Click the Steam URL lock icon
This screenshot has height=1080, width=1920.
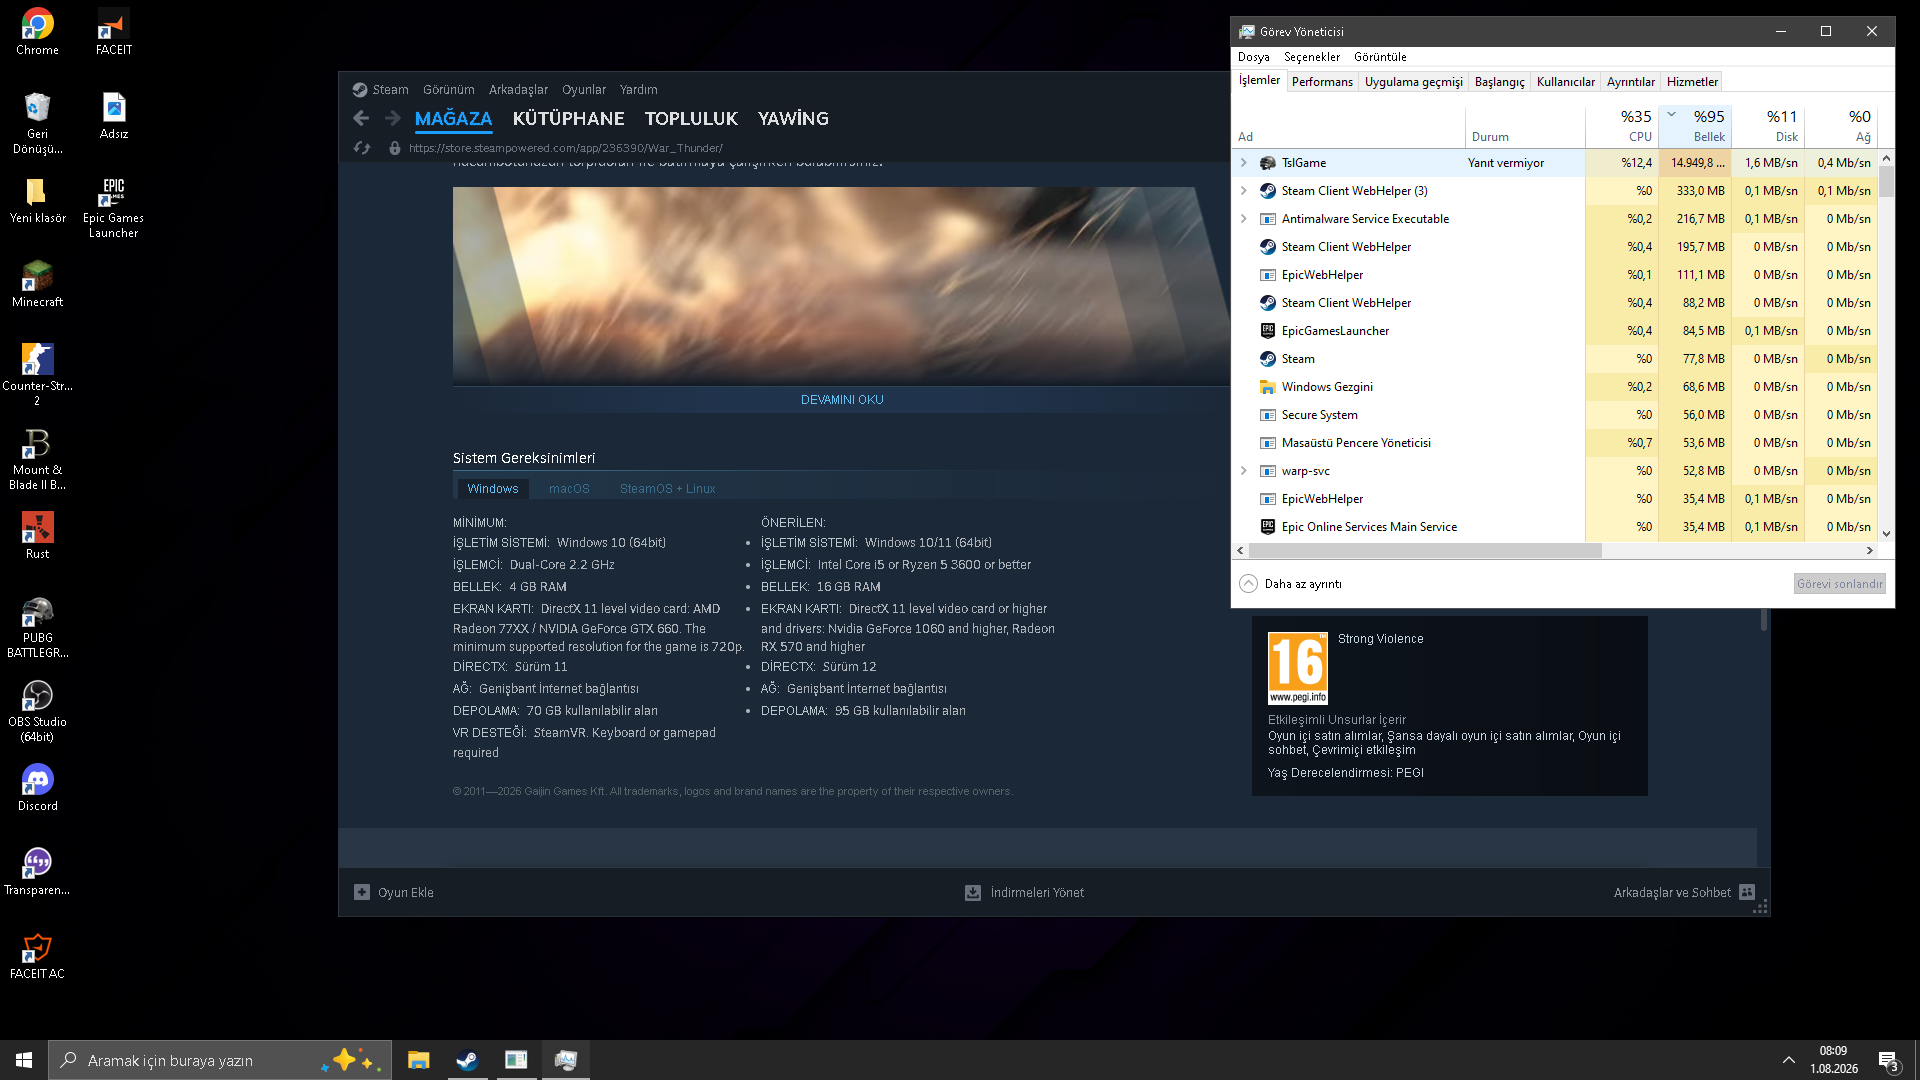point(395,148)
